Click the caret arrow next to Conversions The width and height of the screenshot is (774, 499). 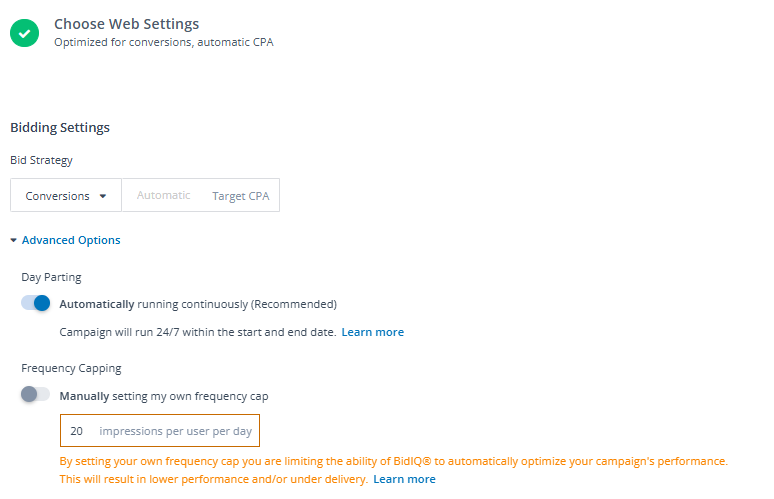(103, 196)
